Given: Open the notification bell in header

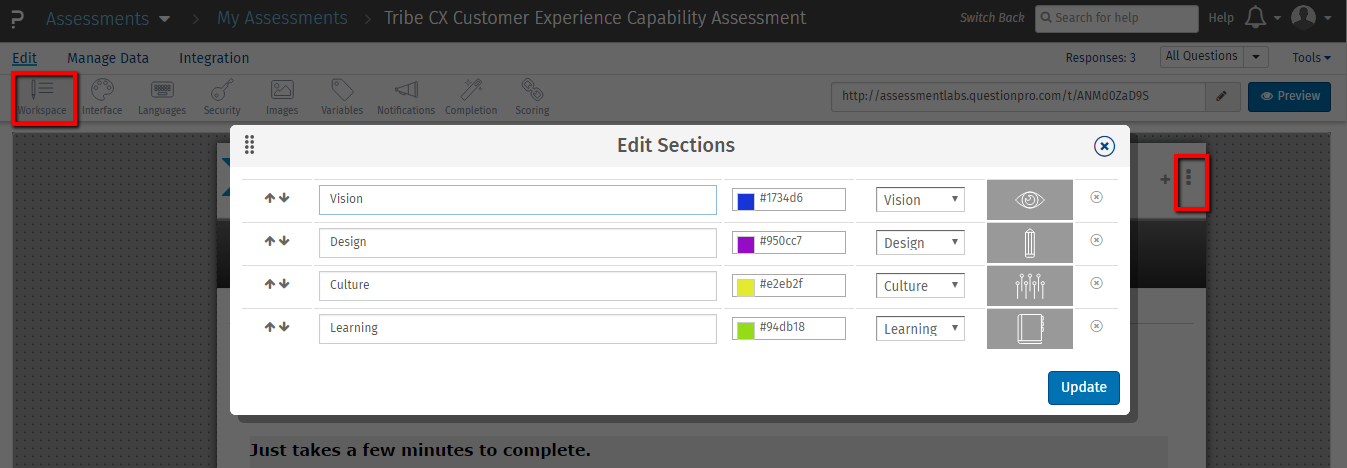Looking at the screenshot, I should point(1257,17).
